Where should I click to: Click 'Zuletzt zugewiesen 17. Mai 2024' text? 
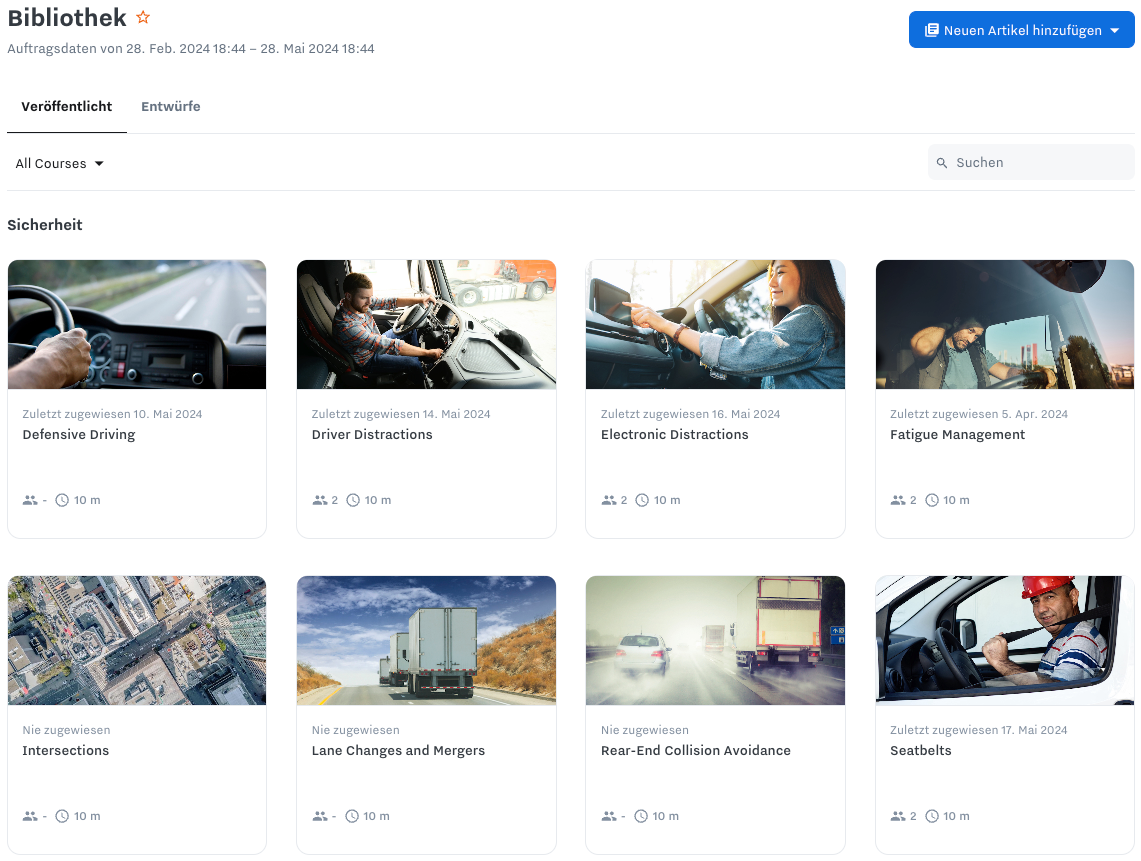click(979, 730)
